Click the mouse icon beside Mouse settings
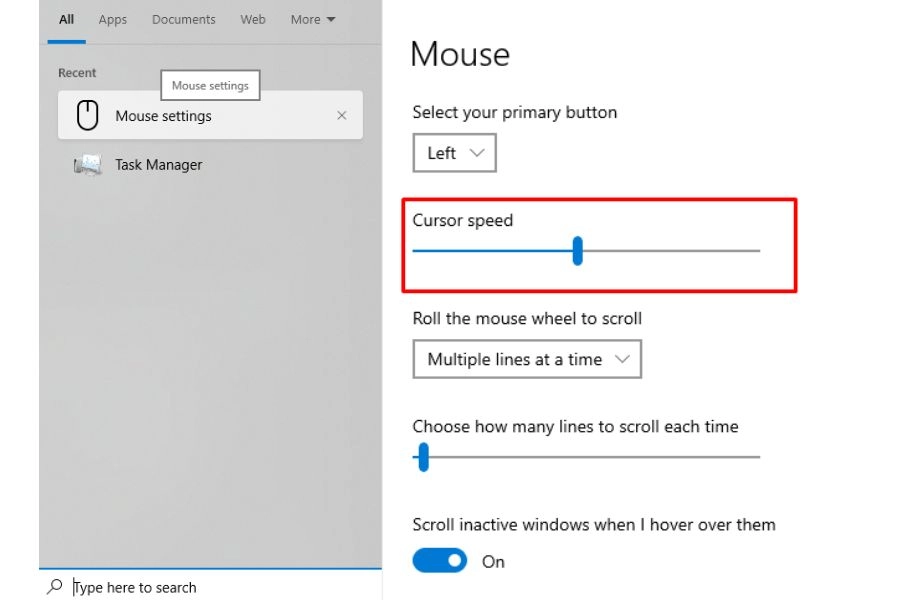 tap(87, 115)
